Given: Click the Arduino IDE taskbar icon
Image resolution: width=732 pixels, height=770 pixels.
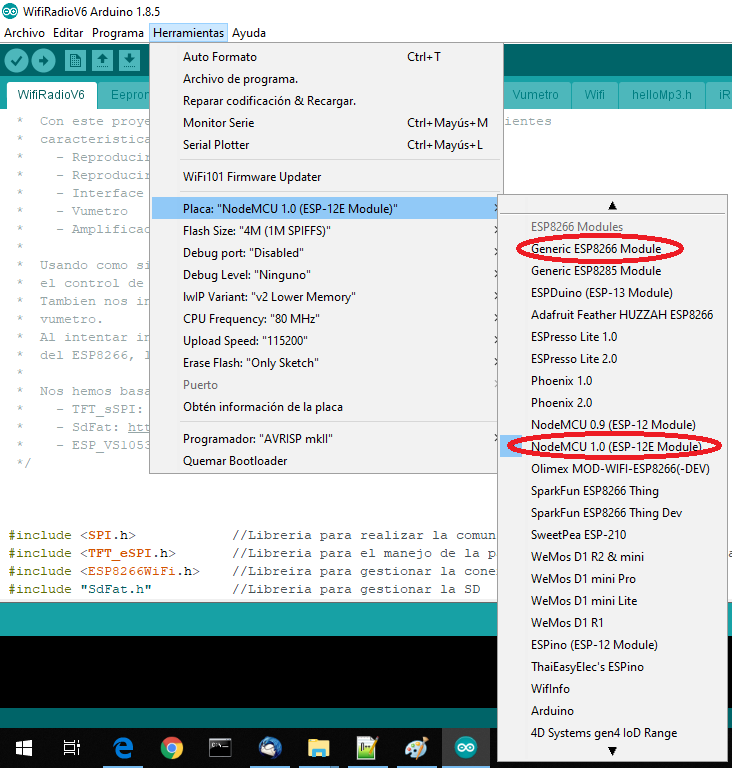Looking at the screenshot, I should click(x=465, y=748).
